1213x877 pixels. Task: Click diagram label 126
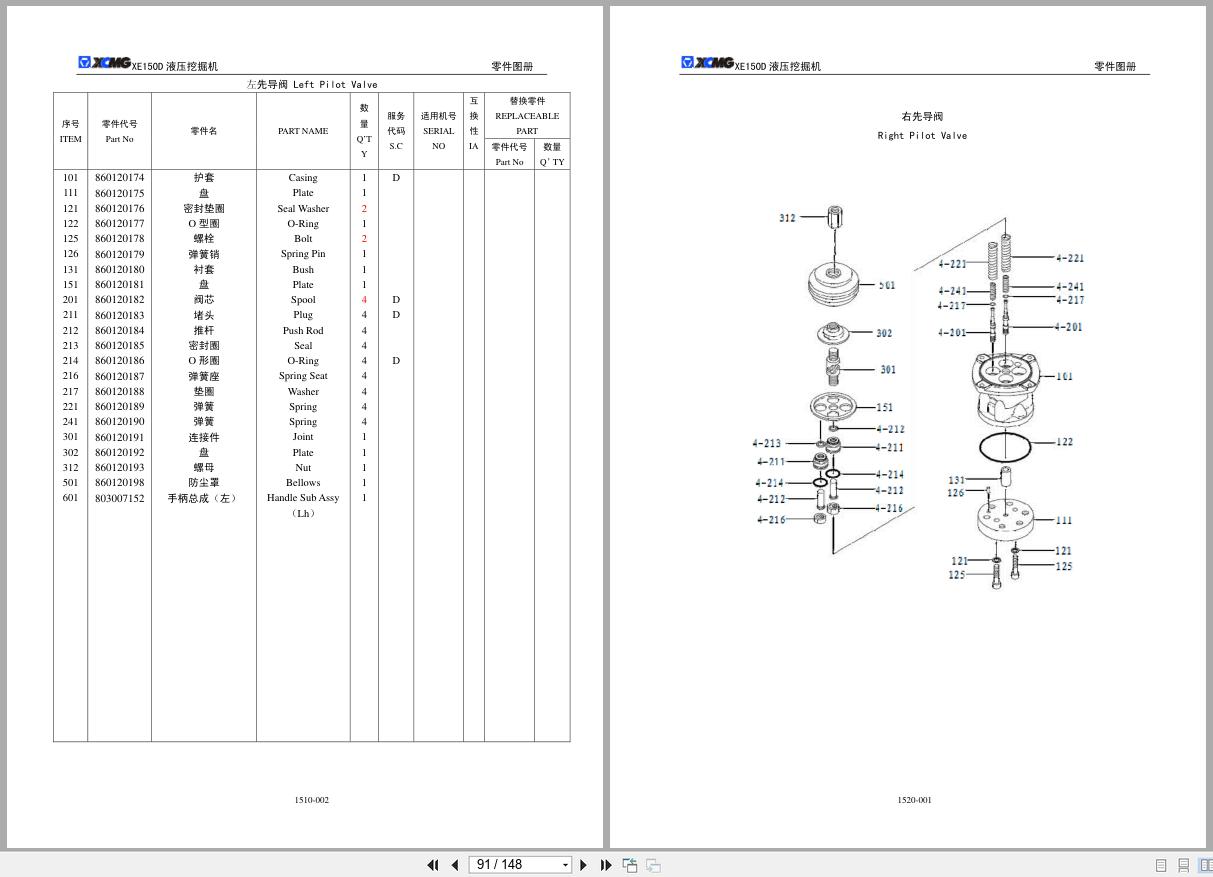956,493
